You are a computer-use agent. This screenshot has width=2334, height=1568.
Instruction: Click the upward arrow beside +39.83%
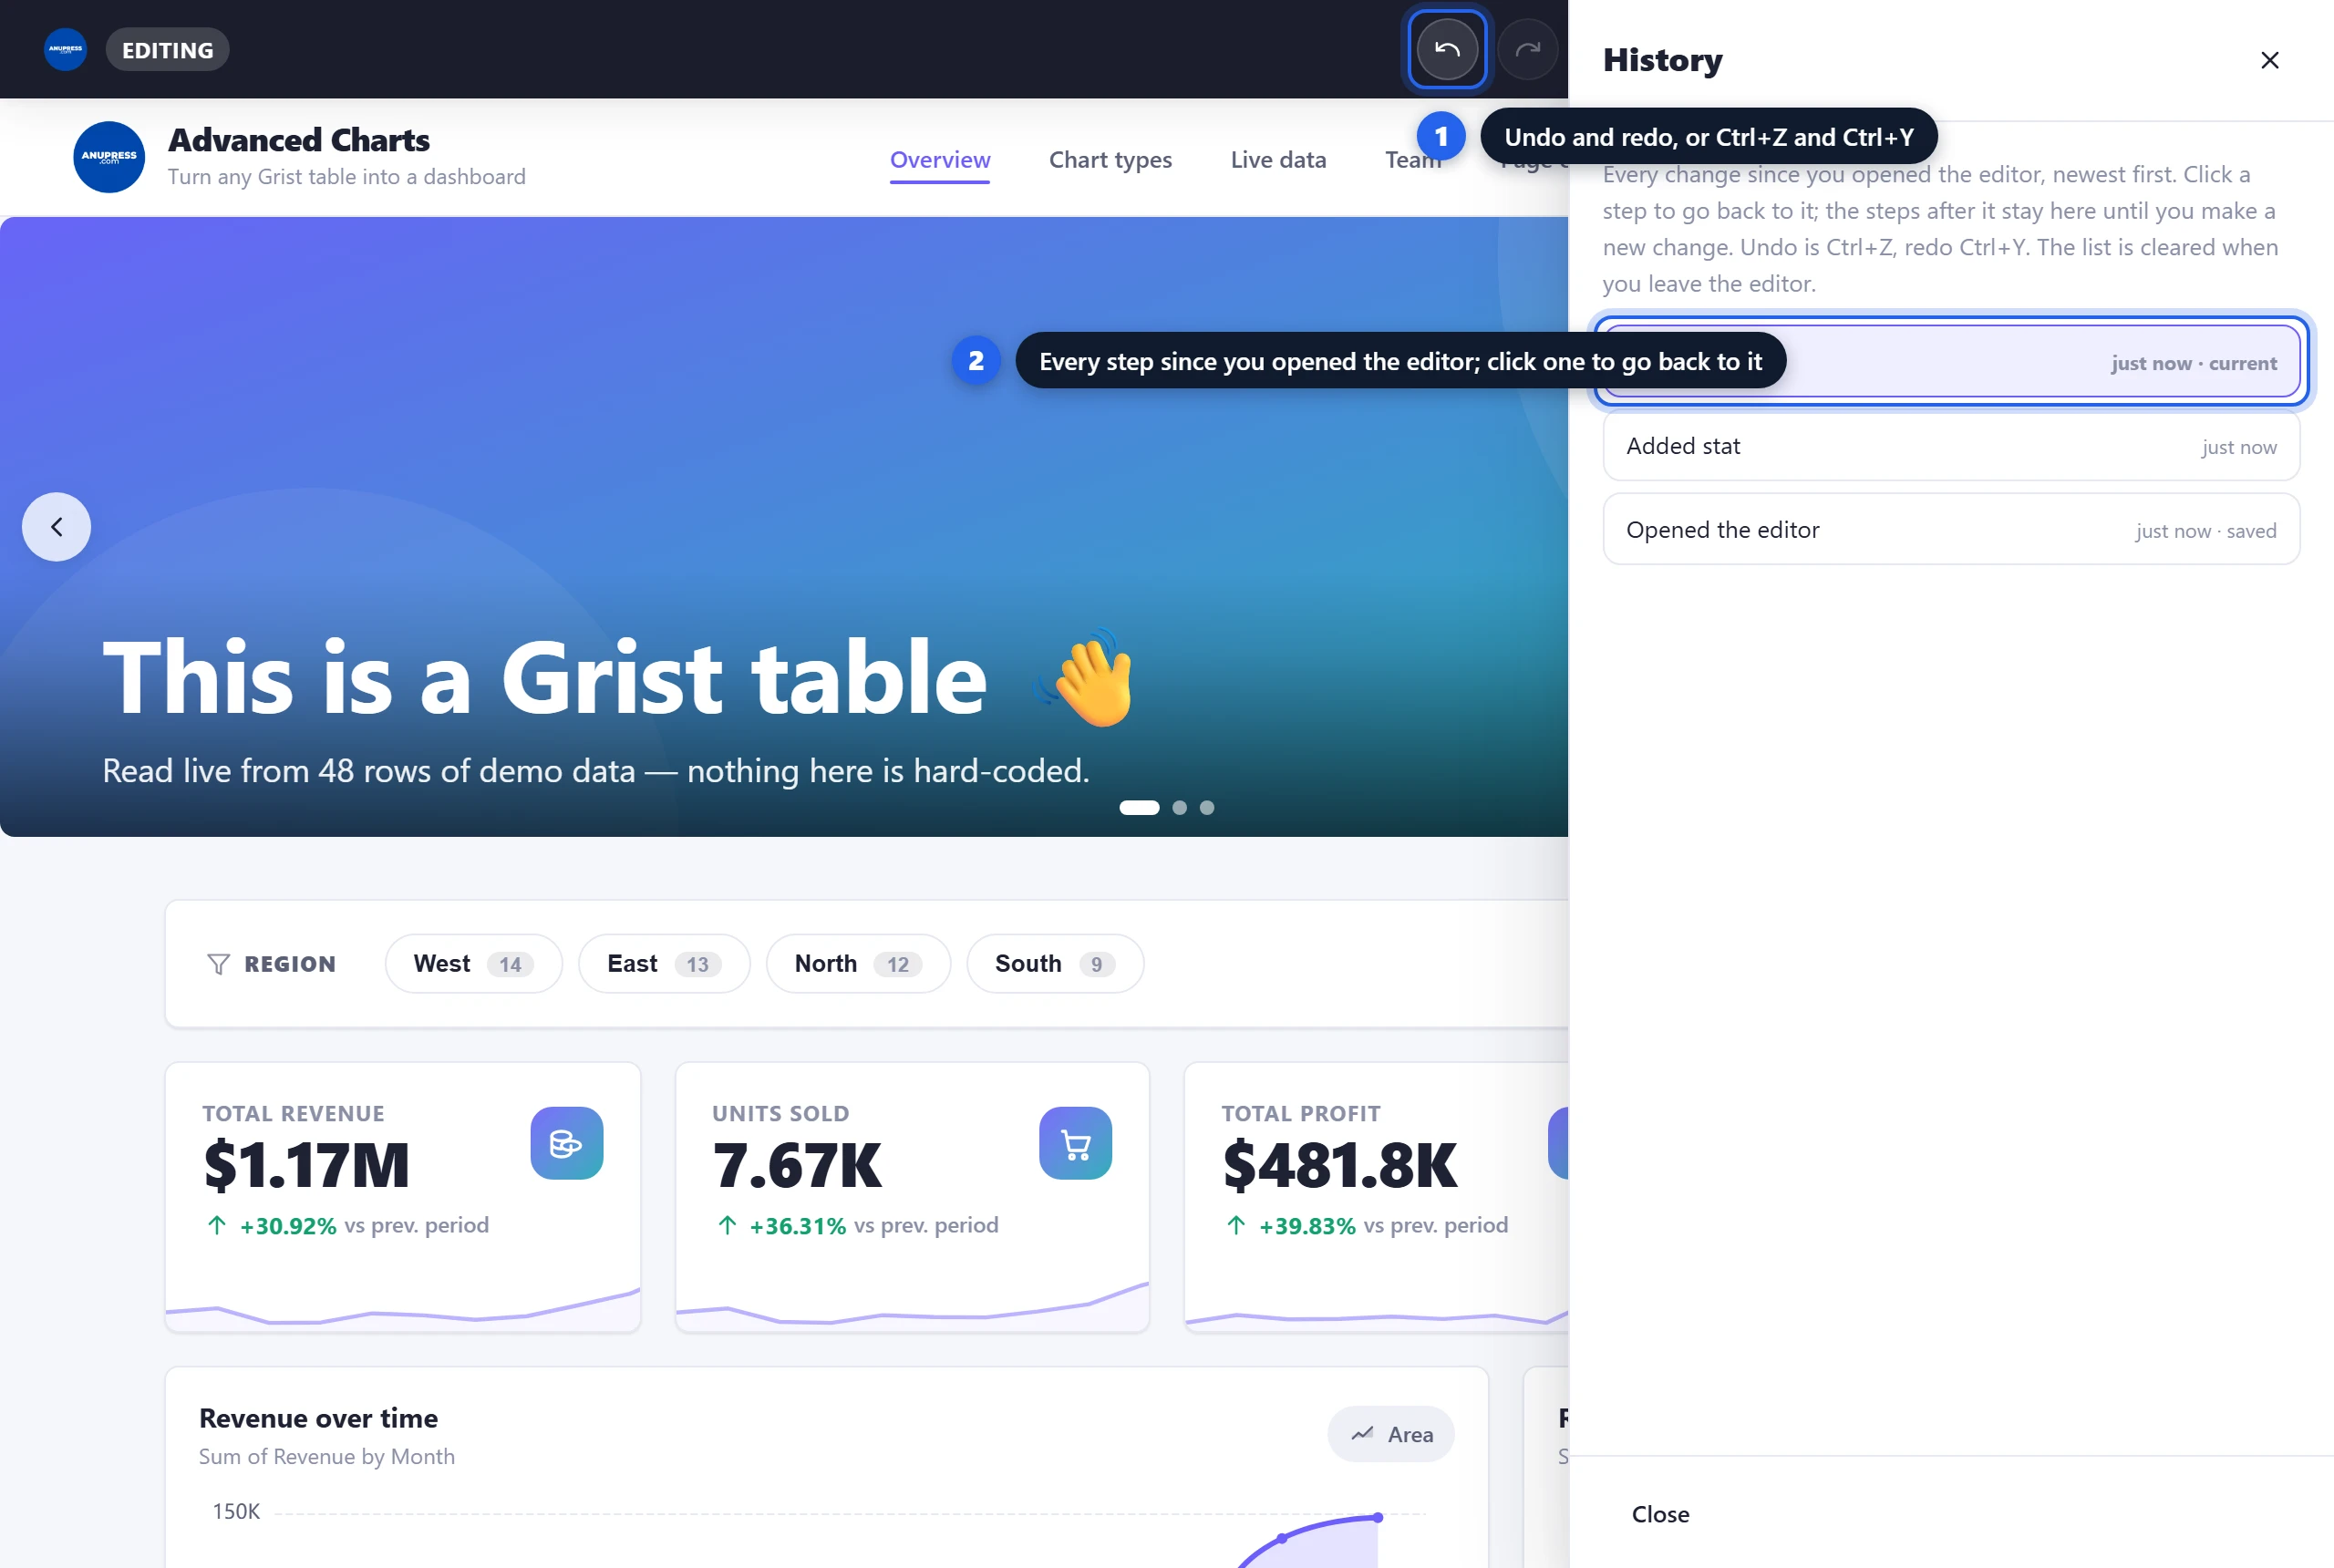(1236, 1225)
